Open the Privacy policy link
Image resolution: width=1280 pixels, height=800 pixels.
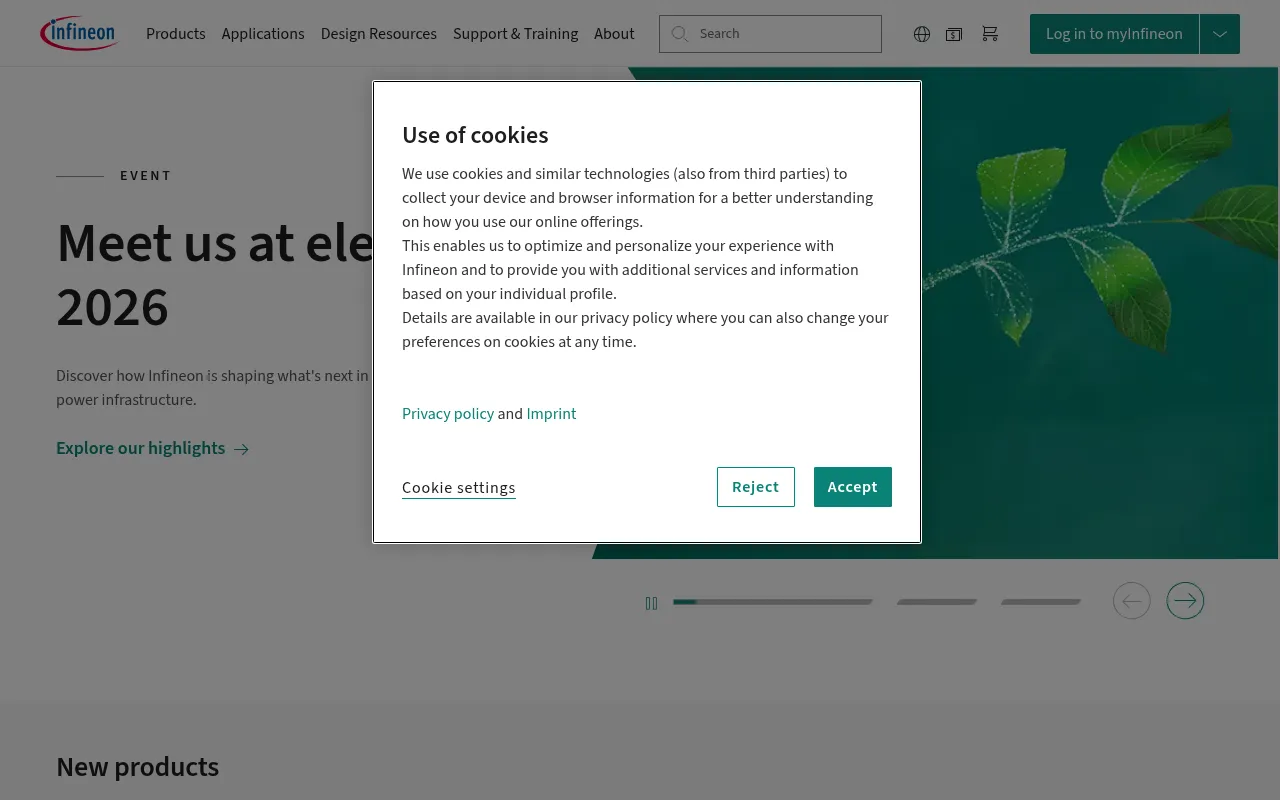pyautogui.click(x=448, y=414)
